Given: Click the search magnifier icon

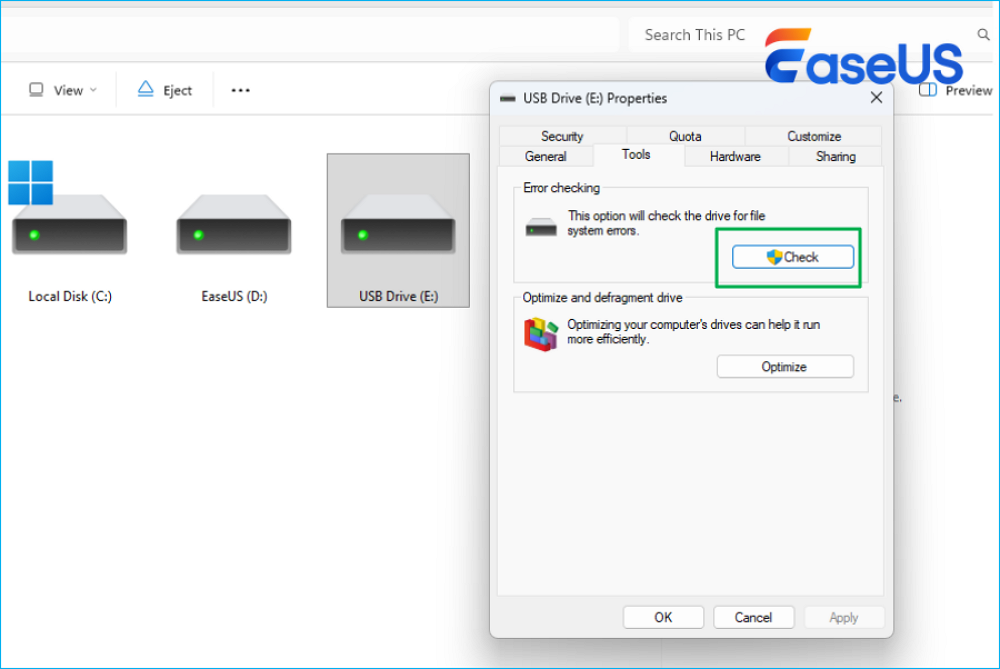Looking at the screenshot, I should click(983, 35).
